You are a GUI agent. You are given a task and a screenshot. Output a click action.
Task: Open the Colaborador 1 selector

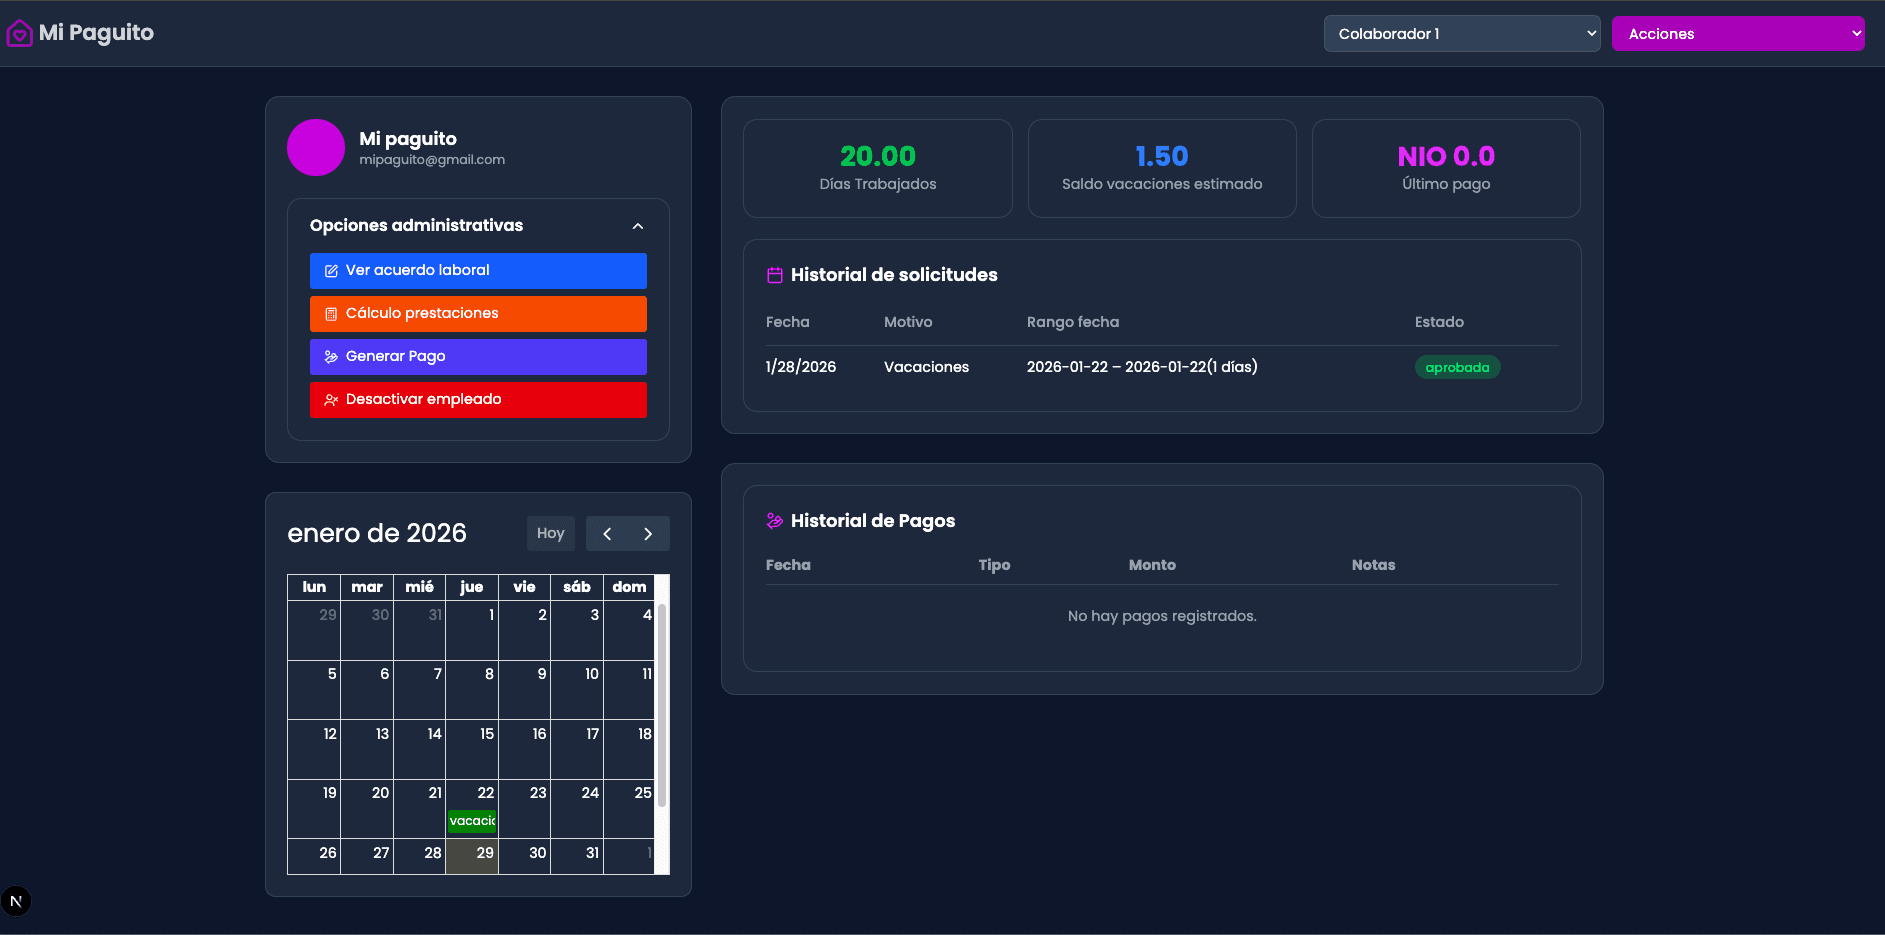1460,33
